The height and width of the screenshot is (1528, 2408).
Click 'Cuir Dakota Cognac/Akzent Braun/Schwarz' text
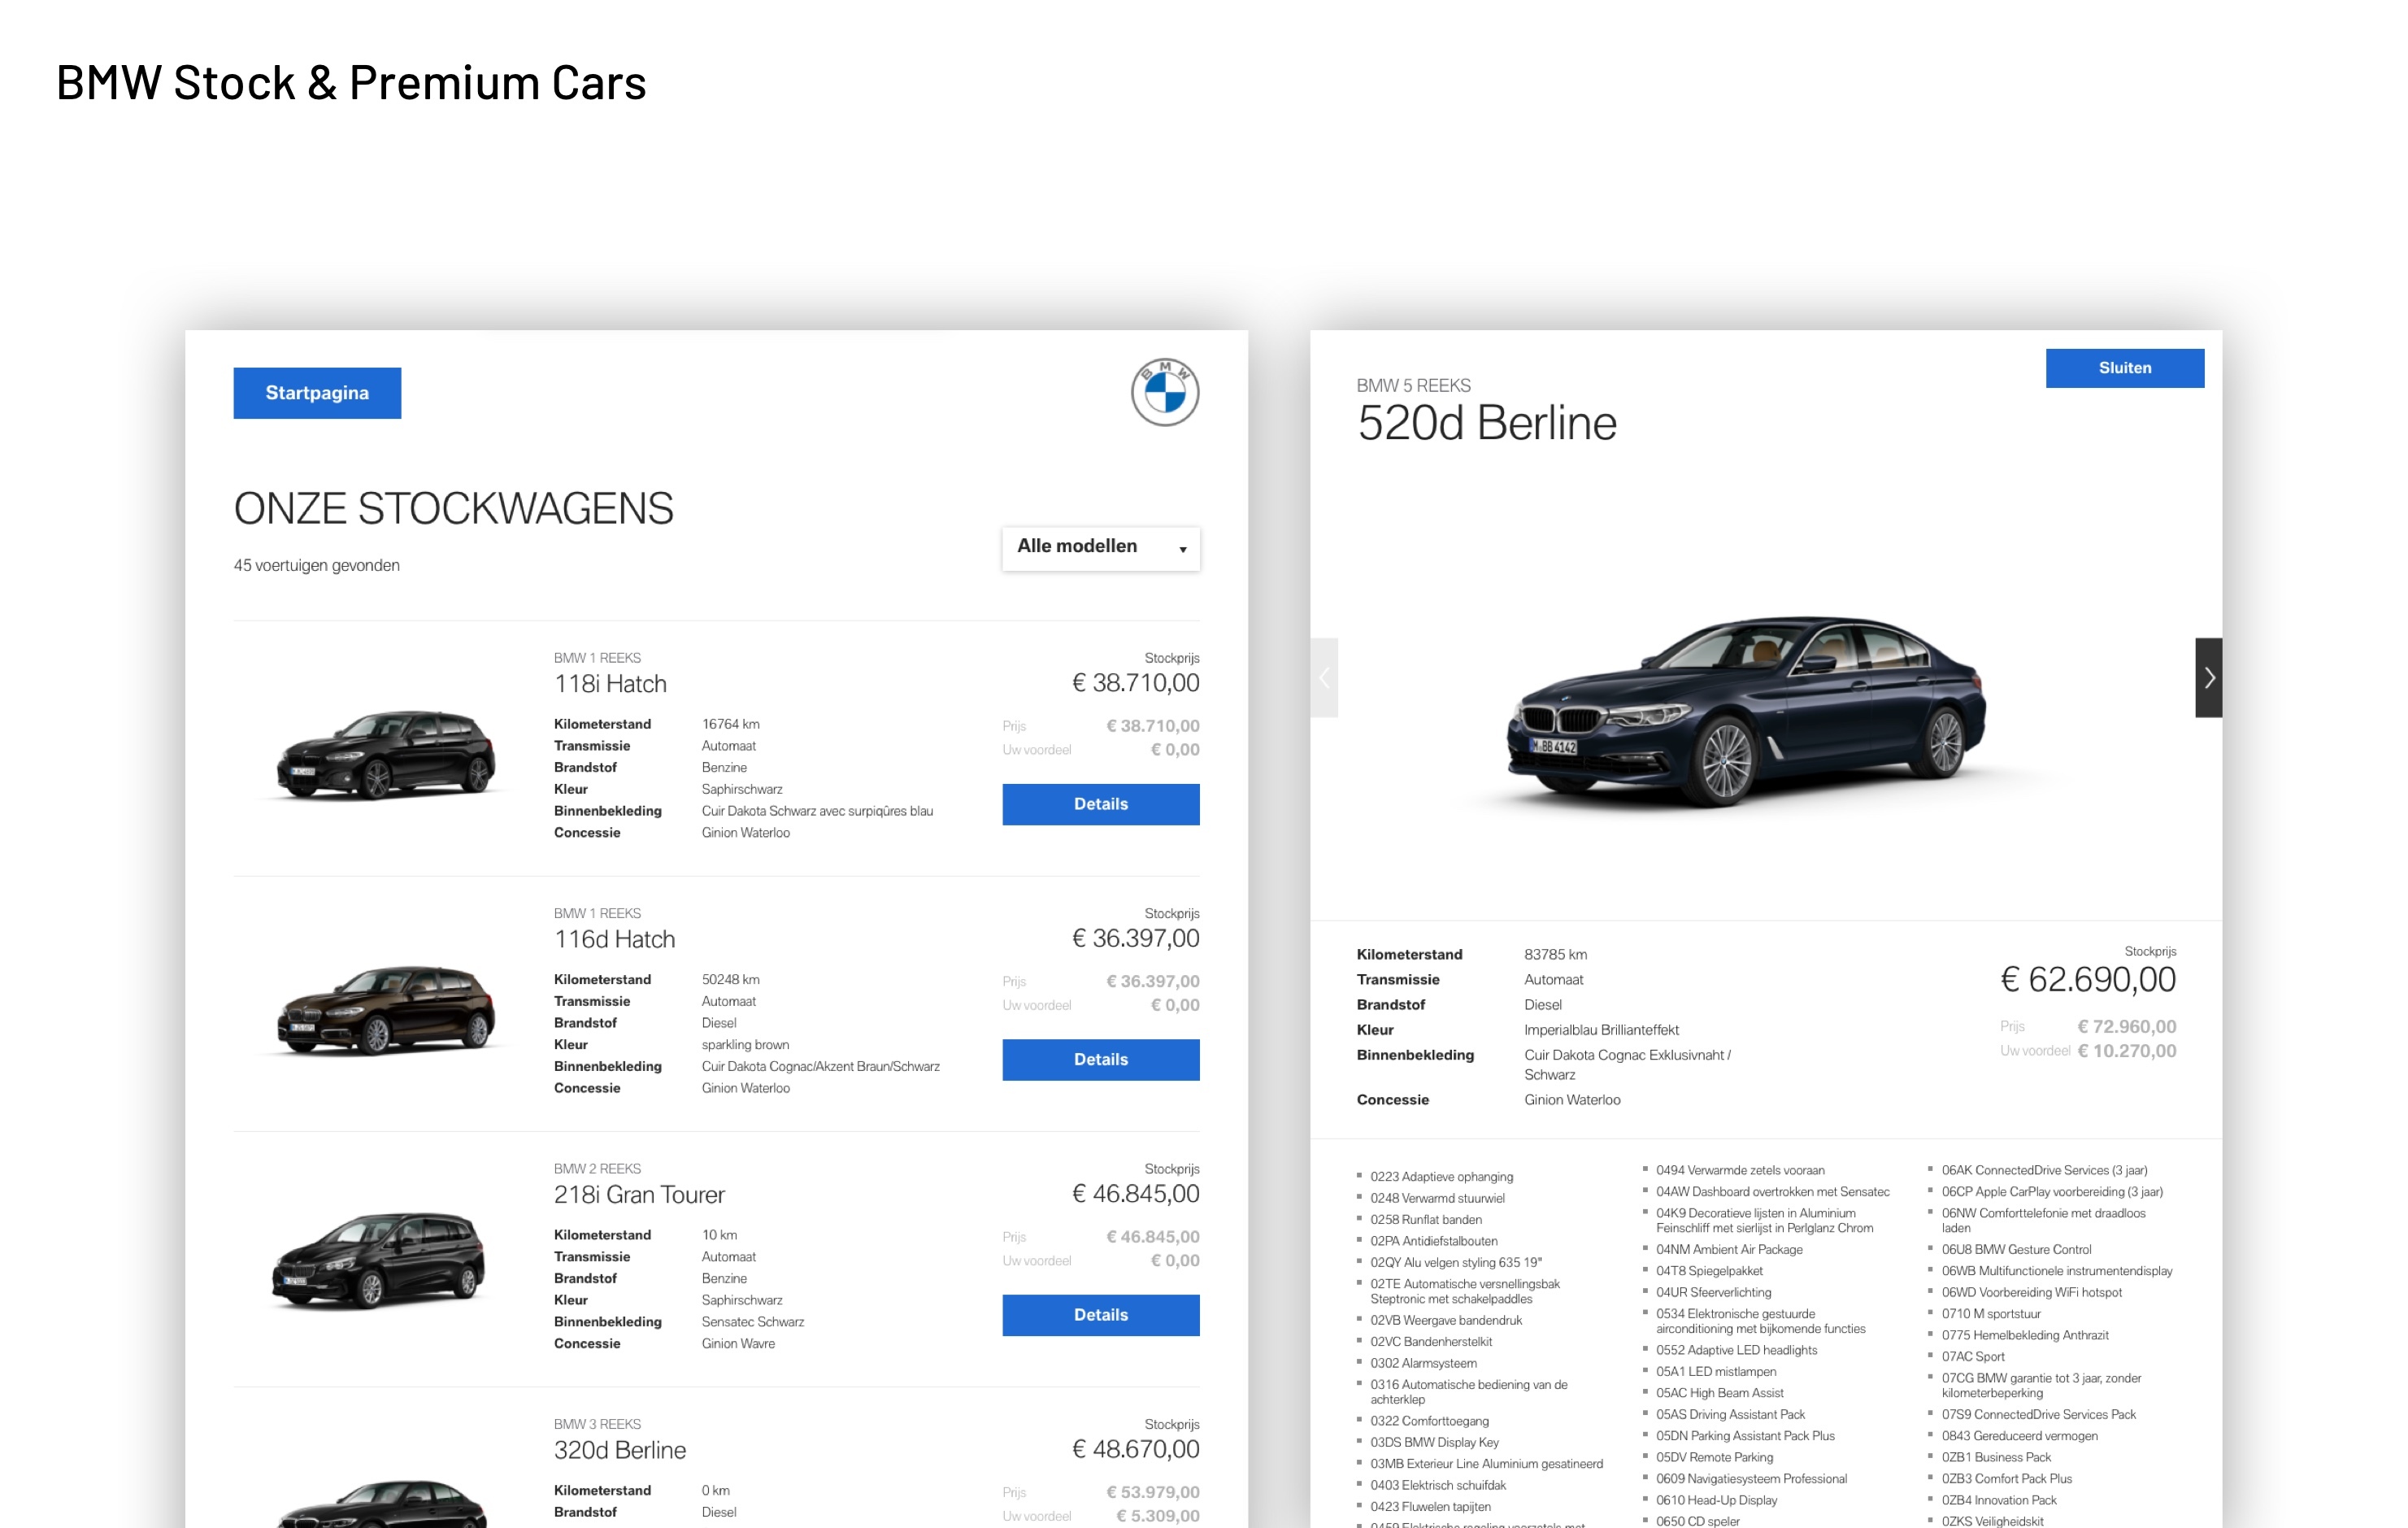(820, 1067)
